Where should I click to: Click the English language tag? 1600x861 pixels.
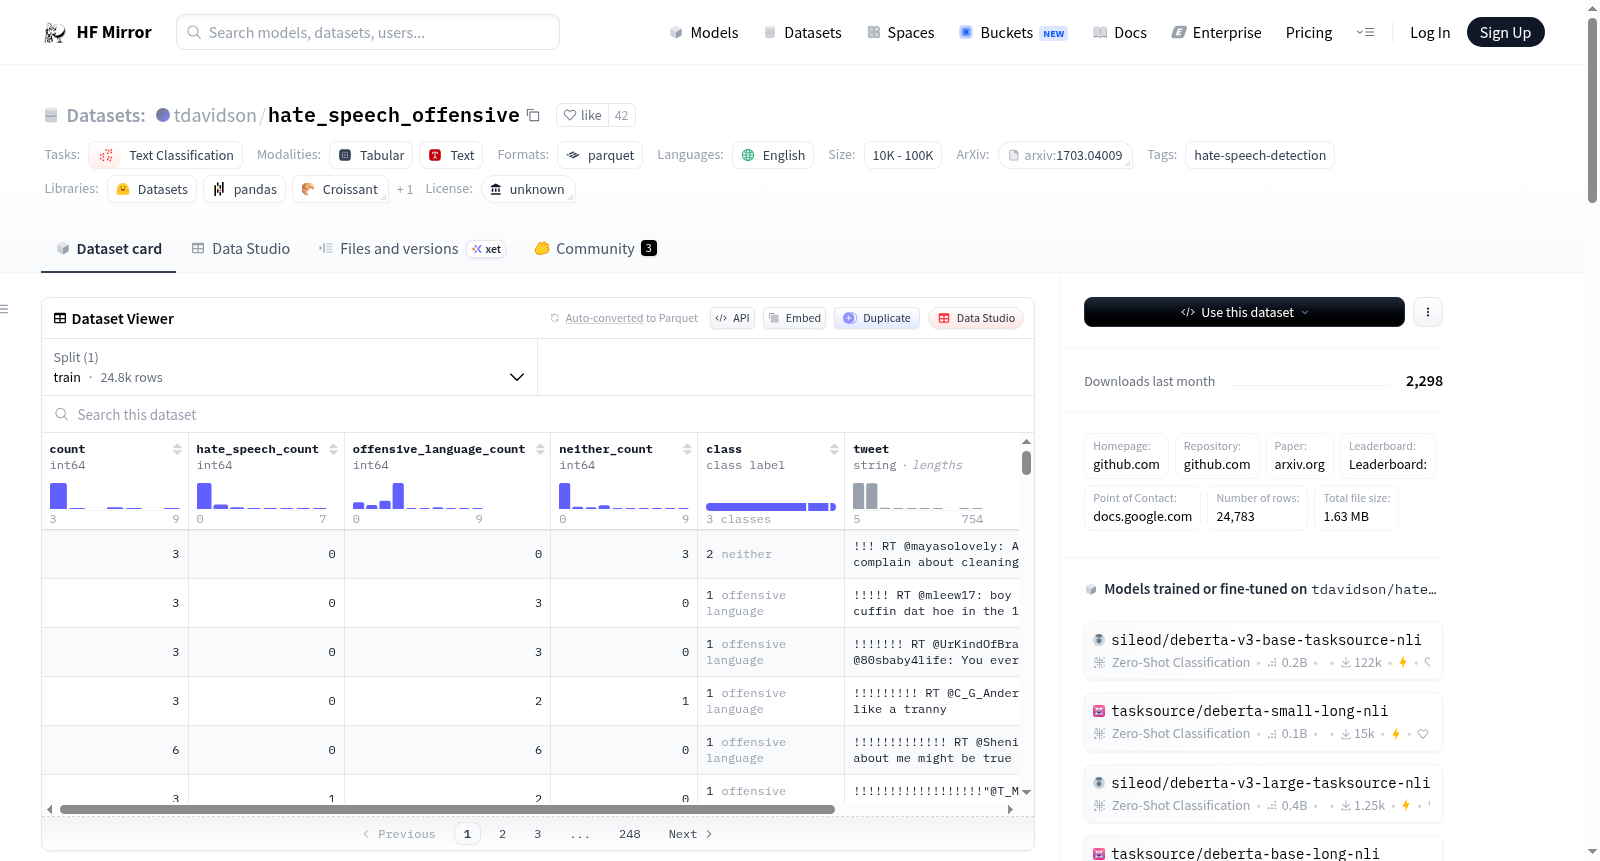[x=773, y=155]
